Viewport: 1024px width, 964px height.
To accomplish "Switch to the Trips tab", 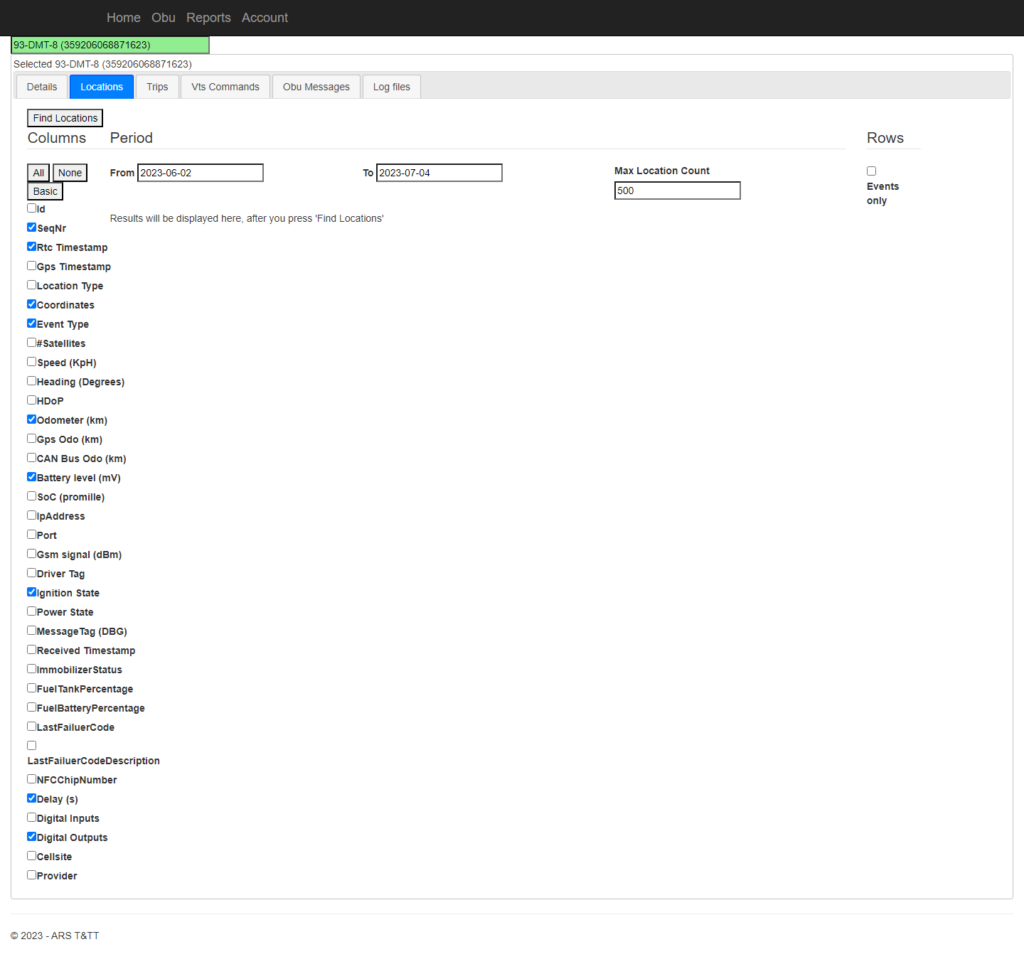I will (157, 87).
